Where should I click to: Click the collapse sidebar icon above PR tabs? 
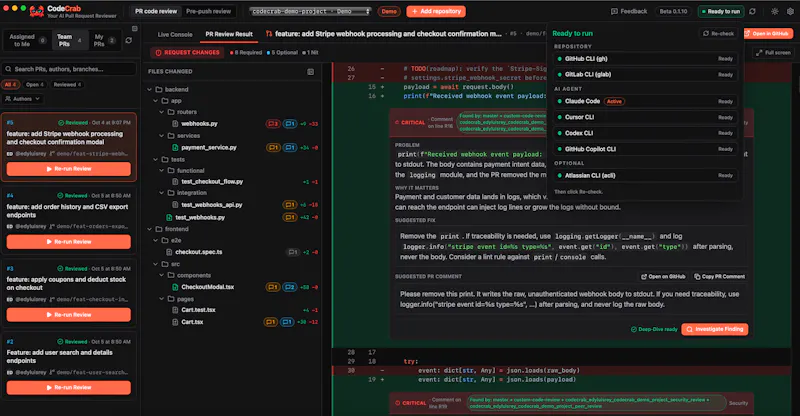point(135,29)
